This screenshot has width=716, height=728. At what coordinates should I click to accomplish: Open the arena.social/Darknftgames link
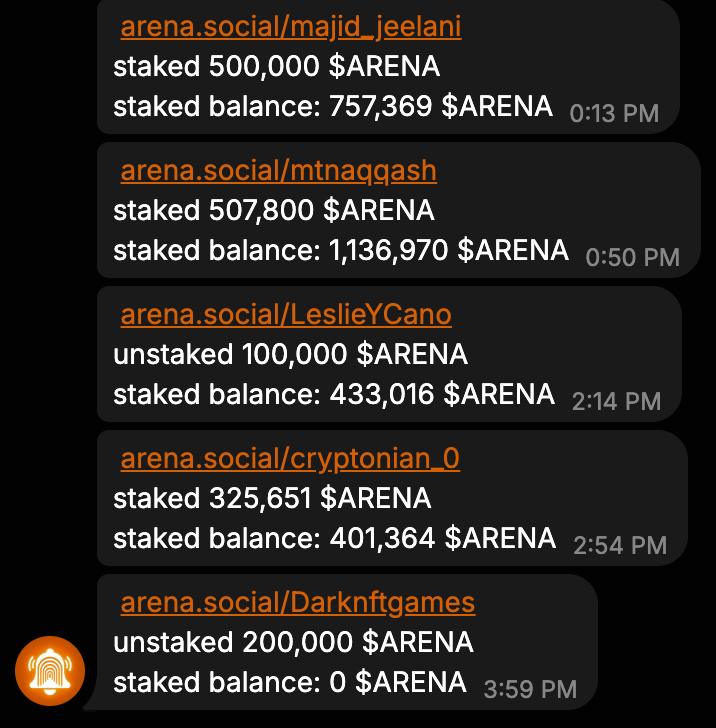click(x=297, y=603)
